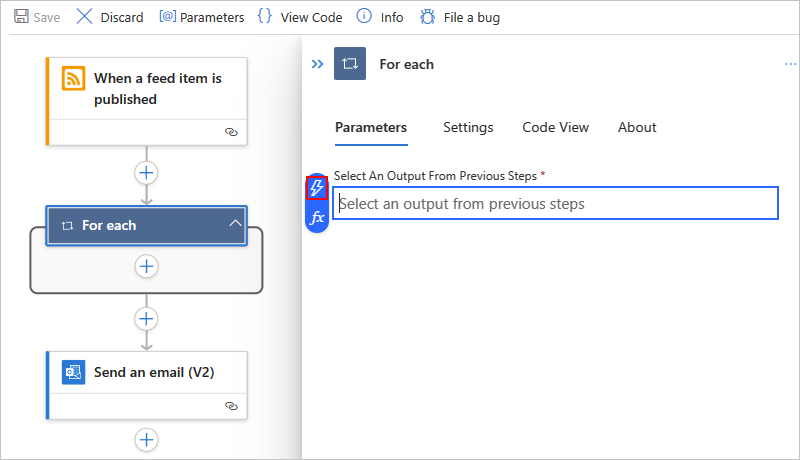Focus the Select an output from previous steps field
This screenshot has height=460, width=800.
(x=556, y=203)
